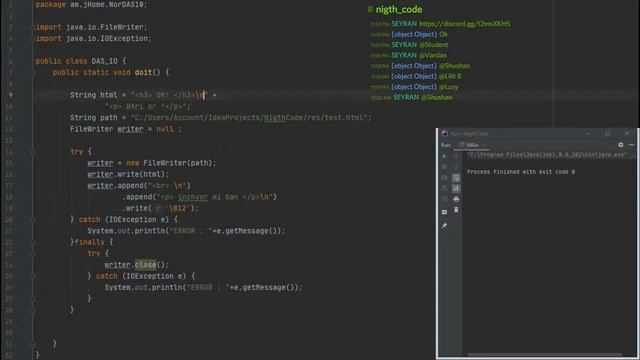This screenshot has width=640, height=360.
Task: Click "Process finished with exit code" text
Action: point(521,172)
